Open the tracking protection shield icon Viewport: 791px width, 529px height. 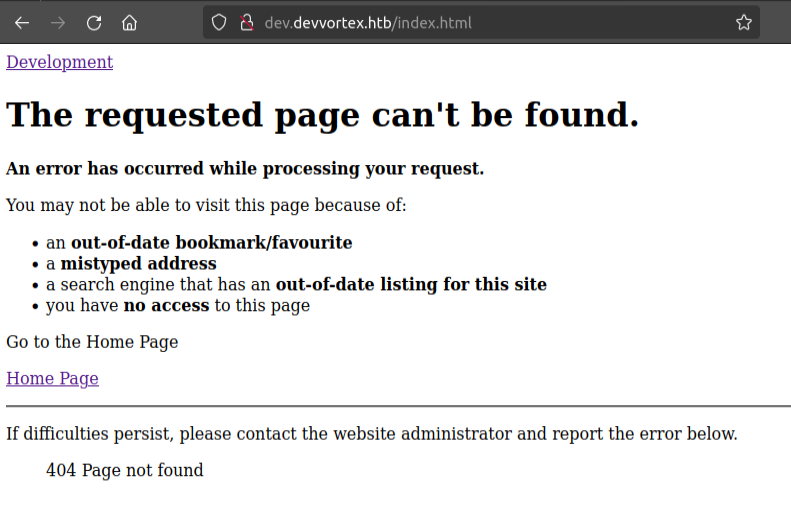coord(219,22)
